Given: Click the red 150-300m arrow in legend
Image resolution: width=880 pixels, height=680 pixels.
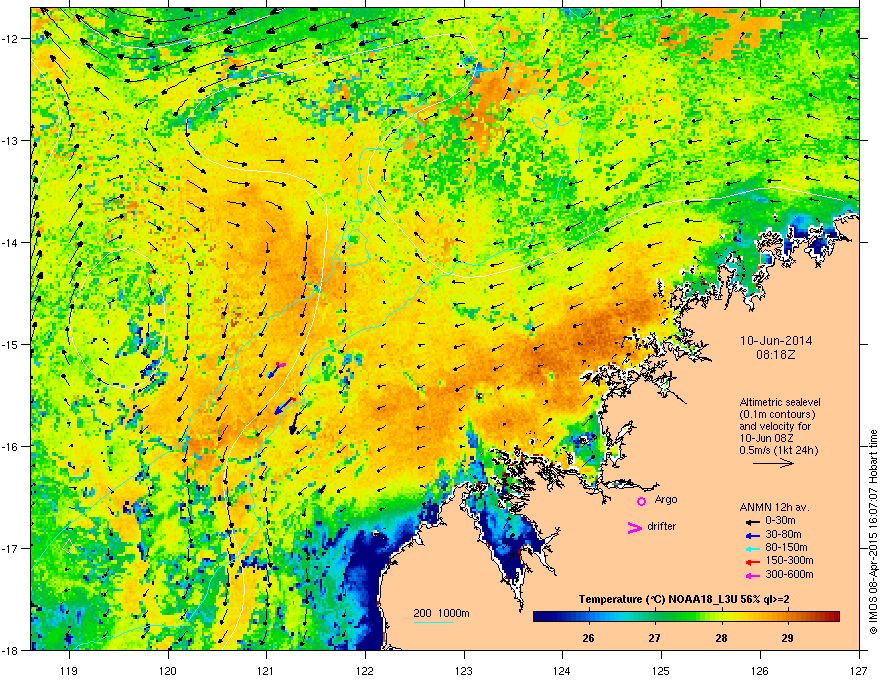Looking at the screenshot, I should click(752, 562).
